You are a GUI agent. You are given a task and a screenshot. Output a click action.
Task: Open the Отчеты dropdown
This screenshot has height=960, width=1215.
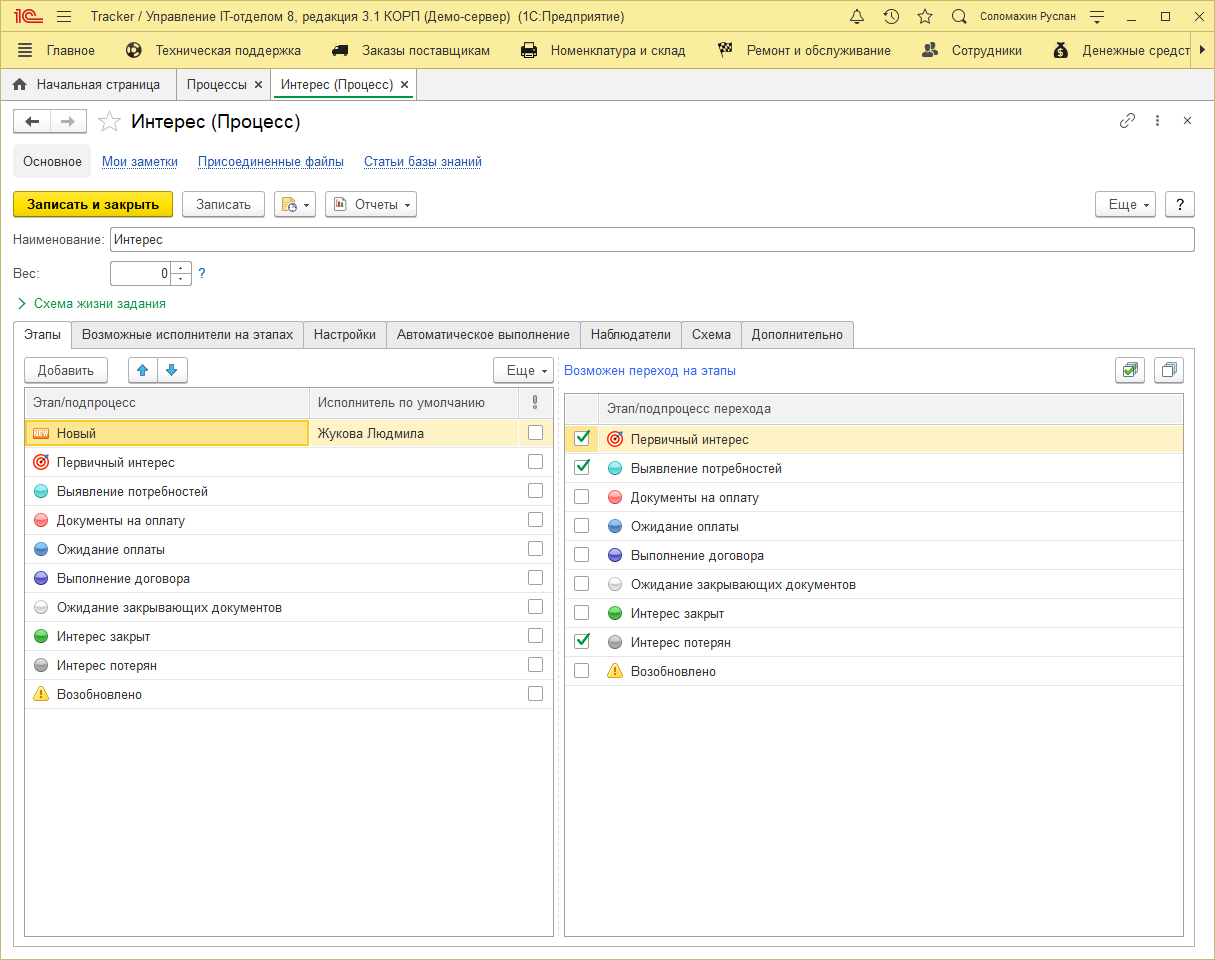coord(371,204)
